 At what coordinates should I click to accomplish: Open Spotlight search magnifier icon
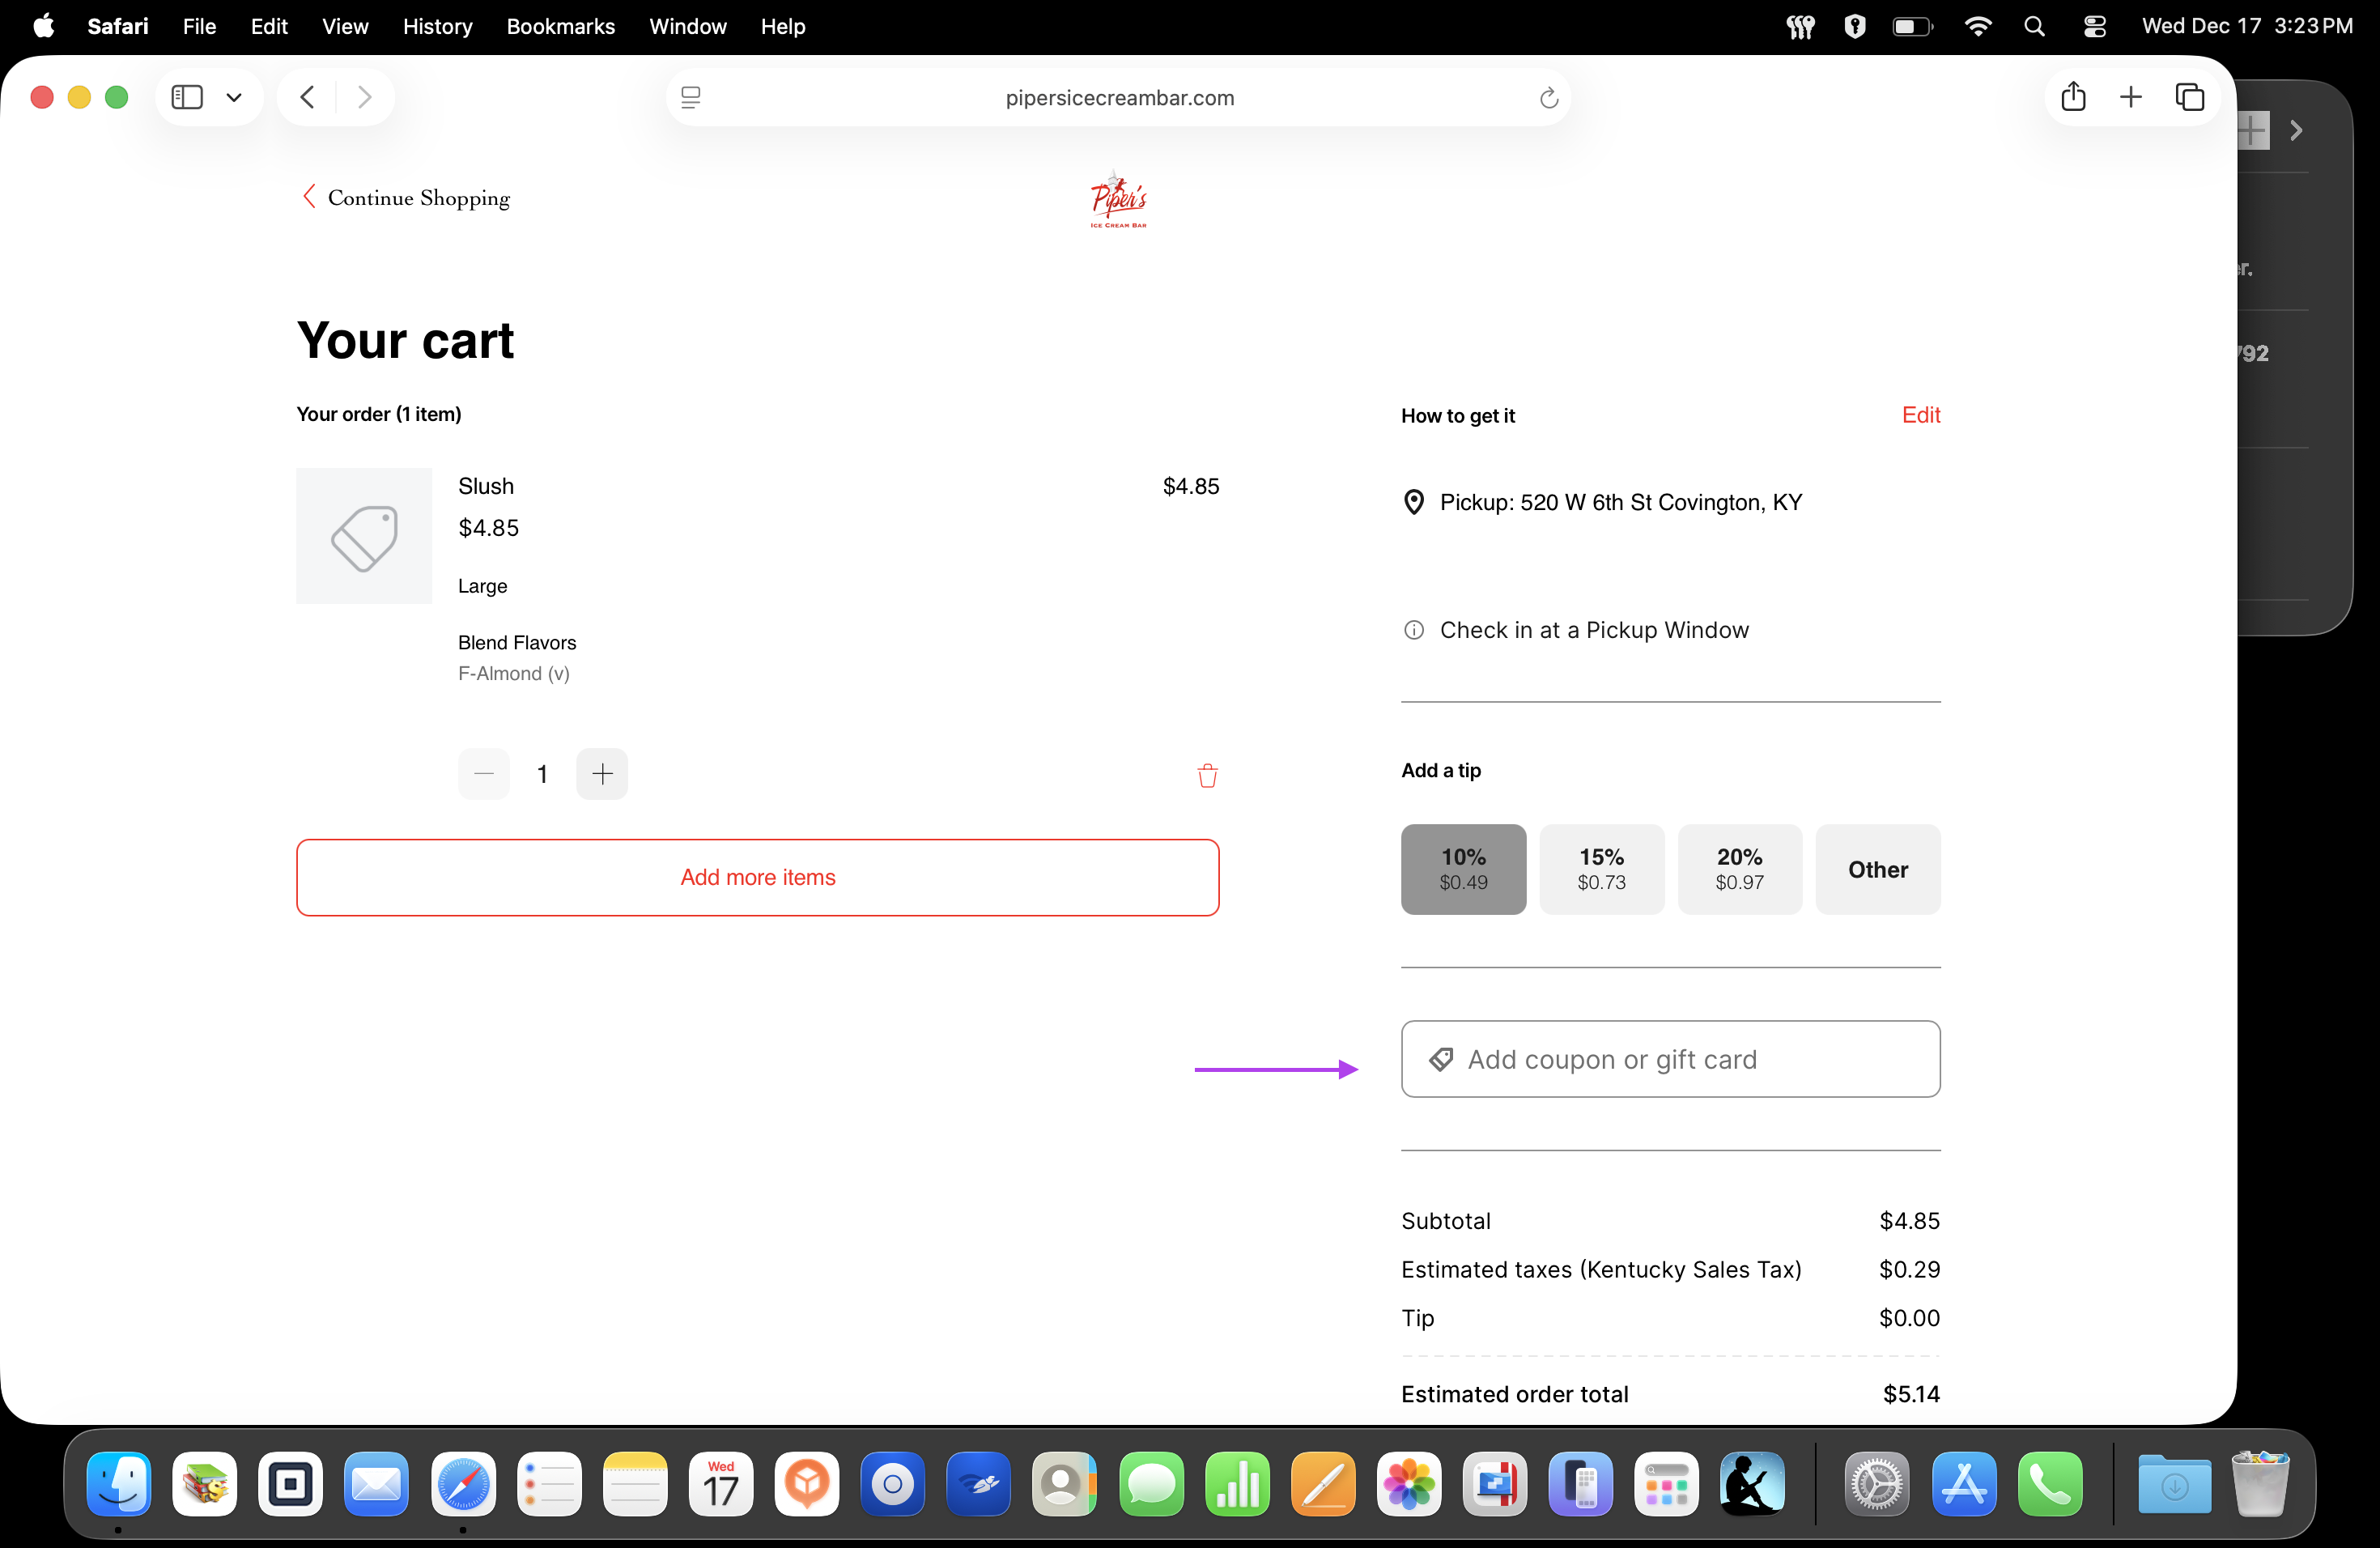[x=2034, y=26]
